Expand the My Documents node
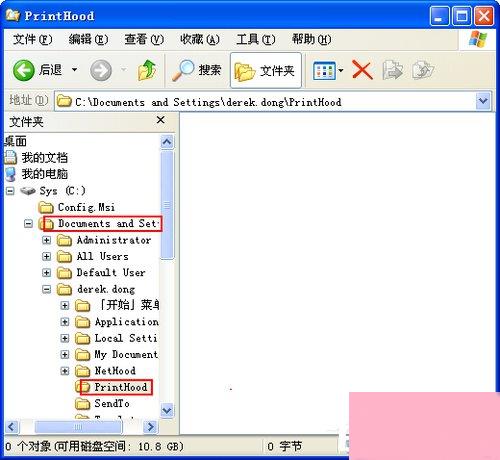The image size is (500, 460). tap(65, 354)
